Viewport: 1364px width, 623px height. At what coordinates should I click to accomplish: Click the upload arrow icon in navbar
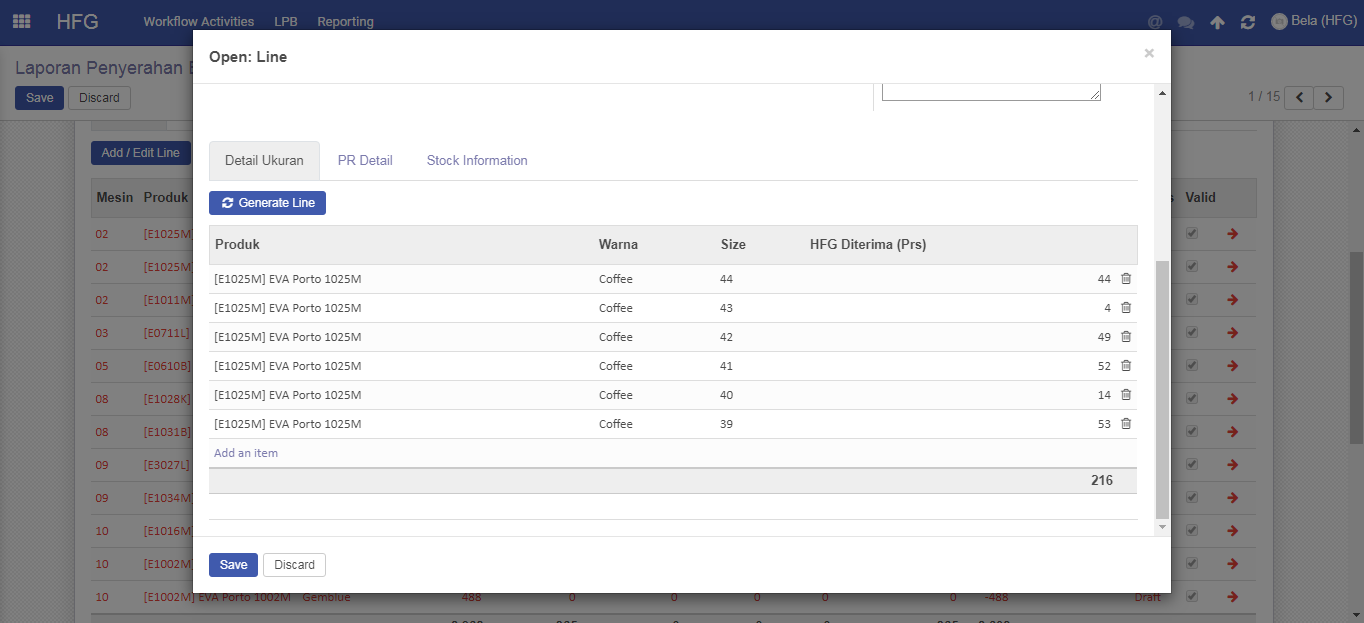click(1217, 22)
